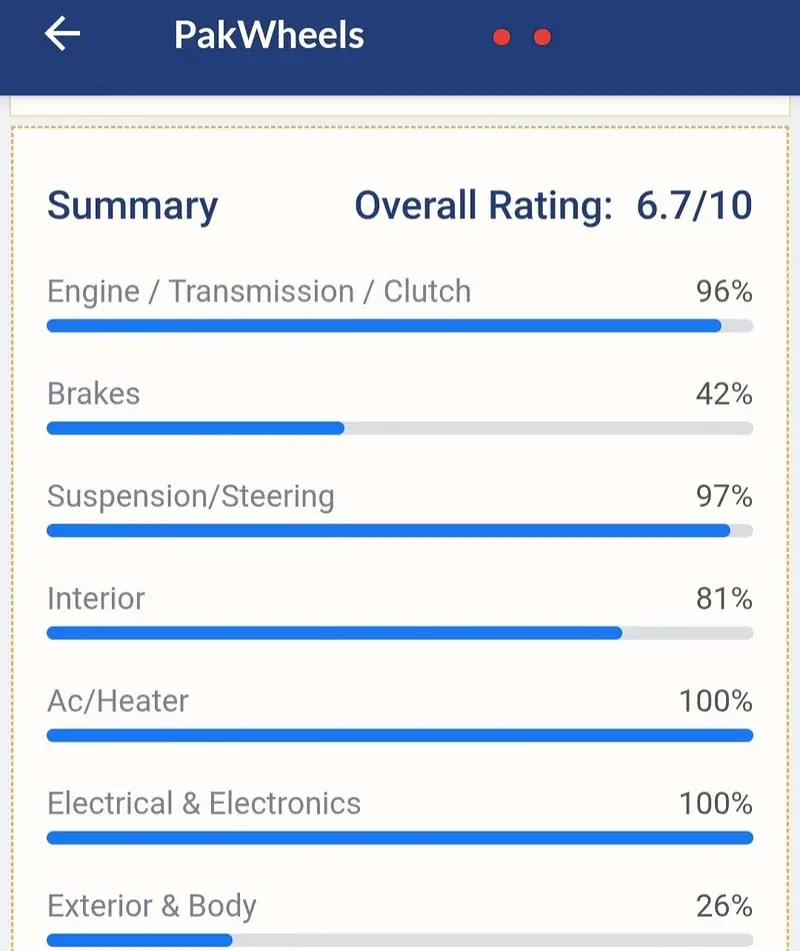Select the Ac/Heater label
Image resolution: width=800 pixels, height=951 pixels.
coord(118,701)
